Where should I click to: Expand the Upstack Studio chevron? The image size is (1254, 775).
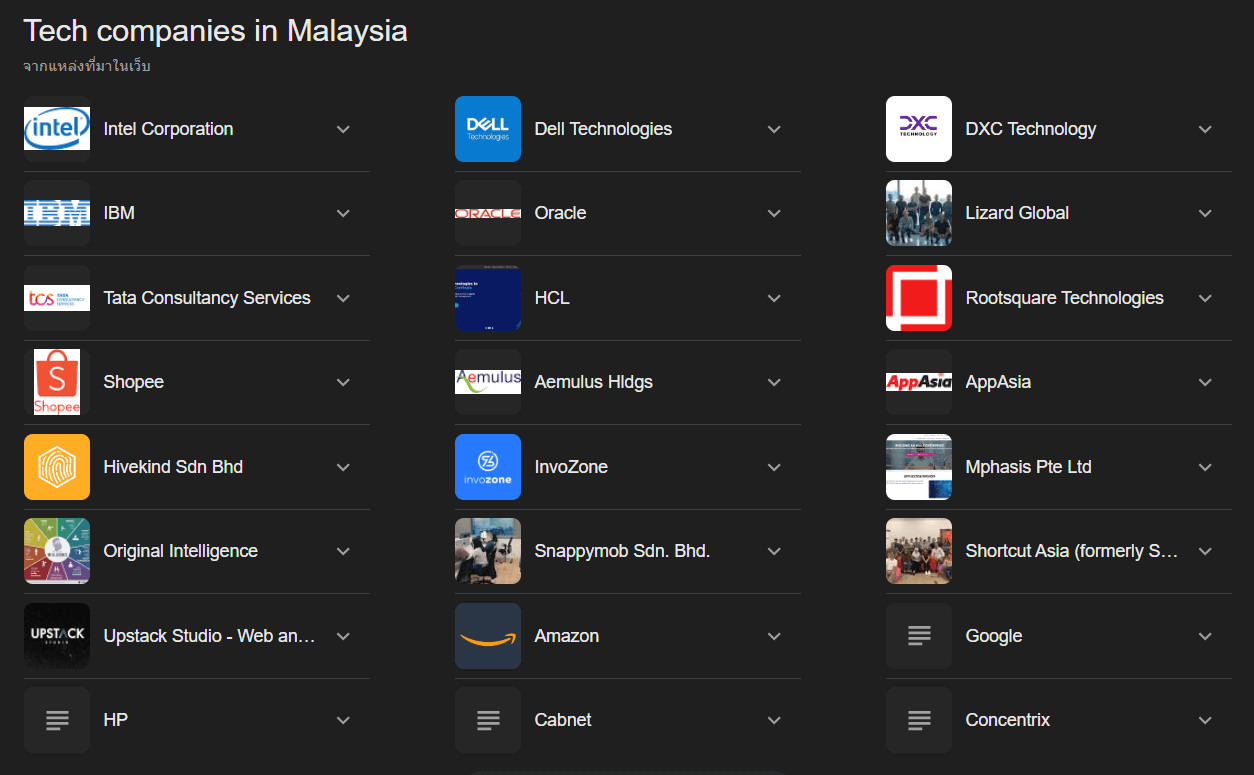[x=343, y=636]
